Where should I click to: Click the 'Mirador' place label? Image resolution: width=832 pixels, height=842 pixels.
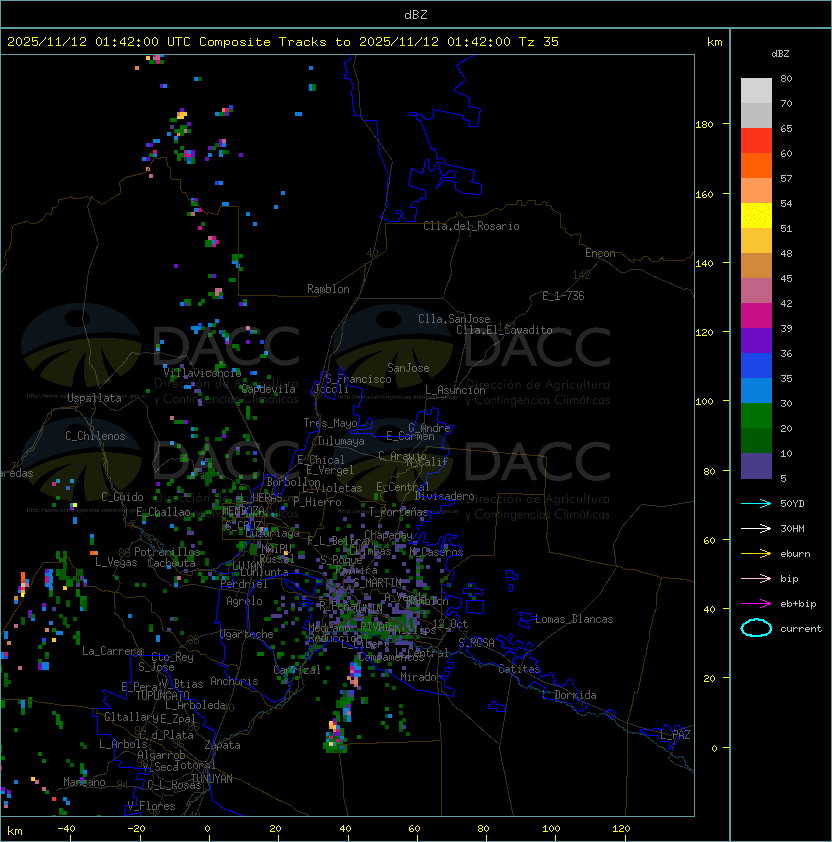[x=421, y=677]
